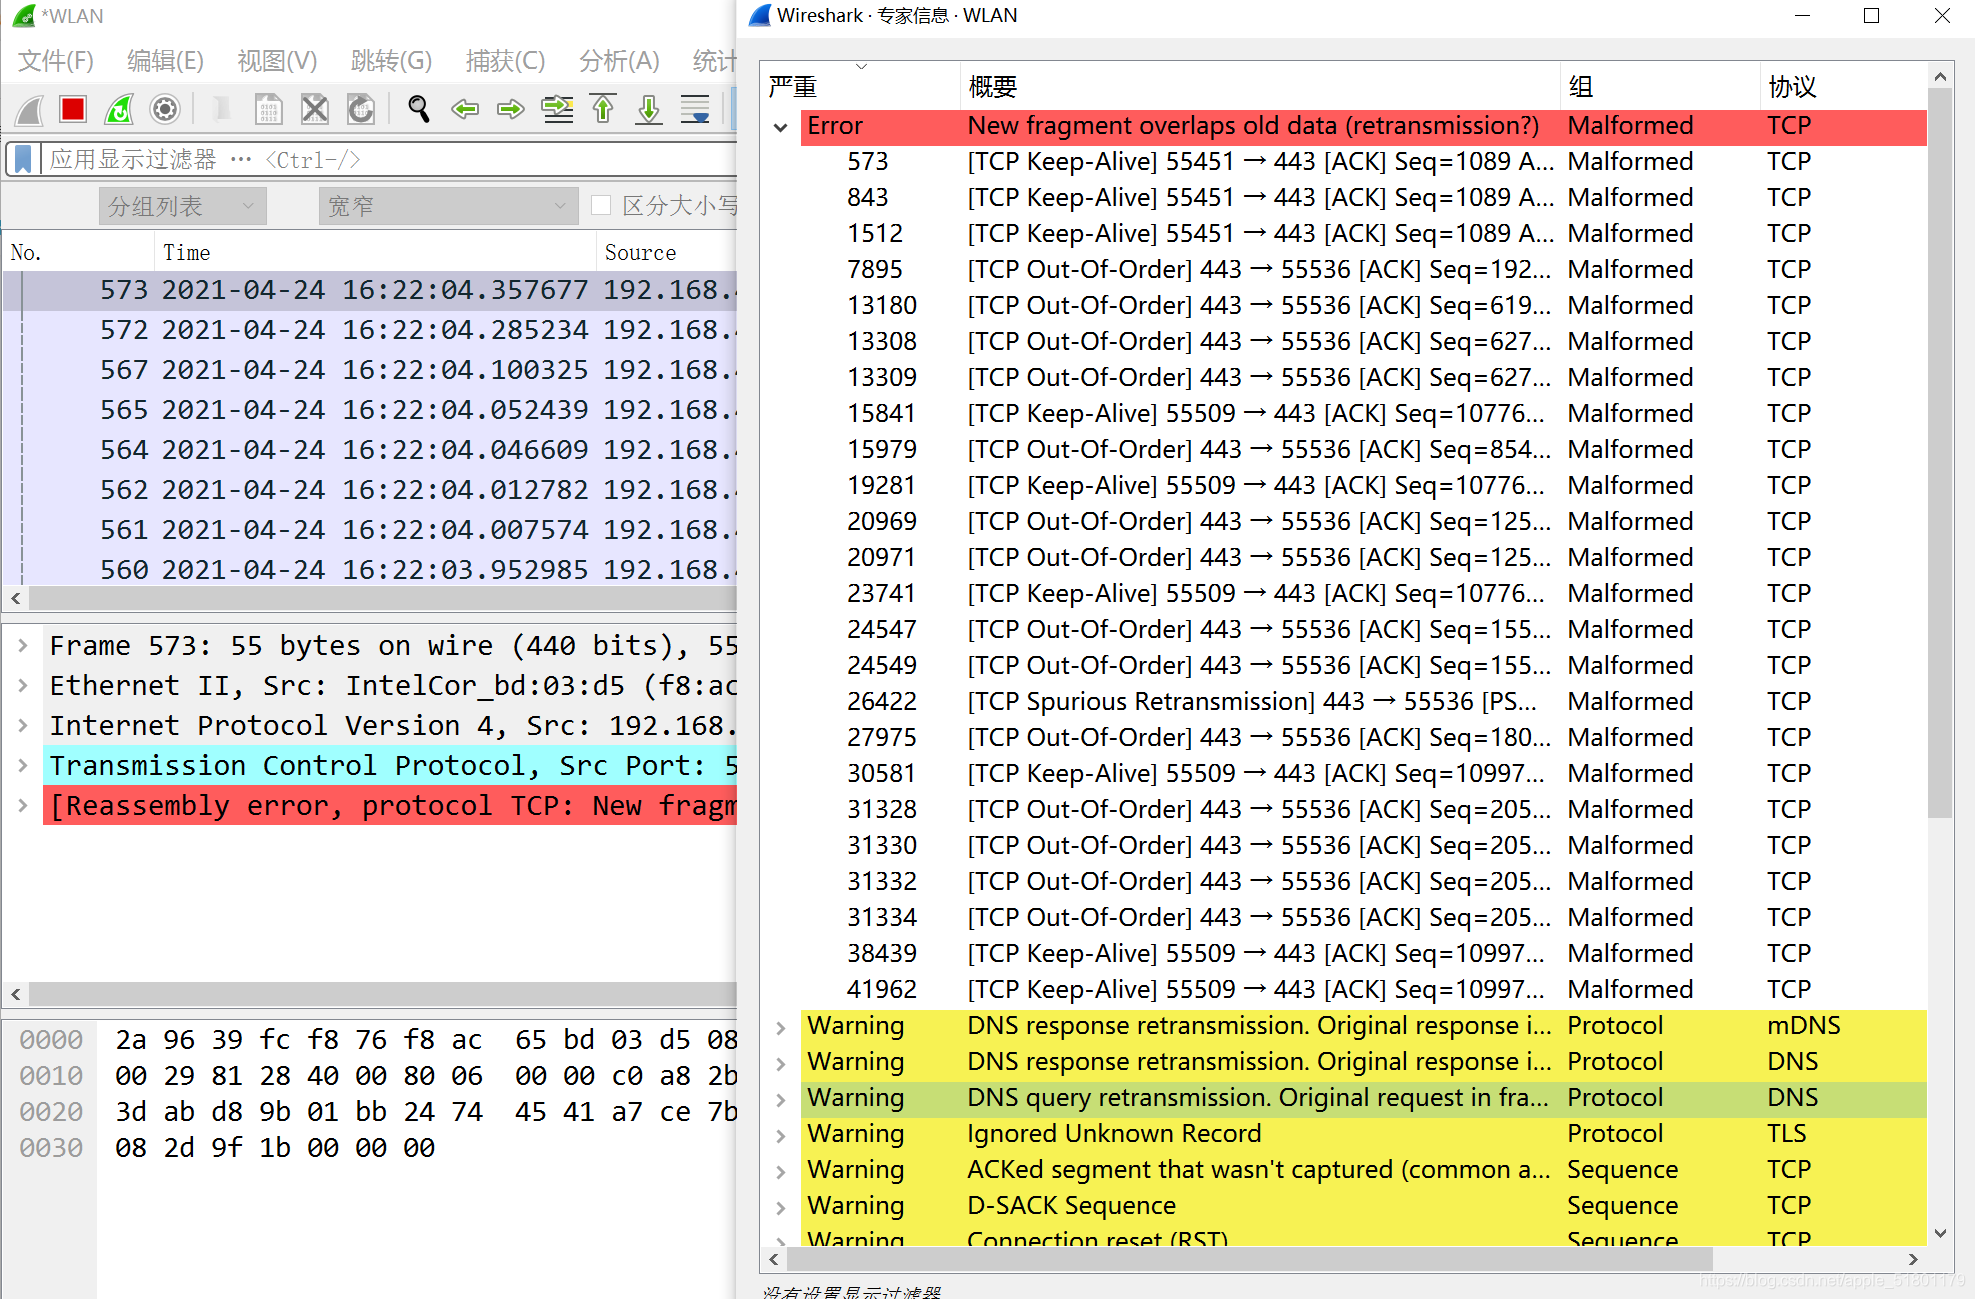Open capture options gear icon
The width and height of the screenshot is (1975, 1299).
(x=165, y=109)
